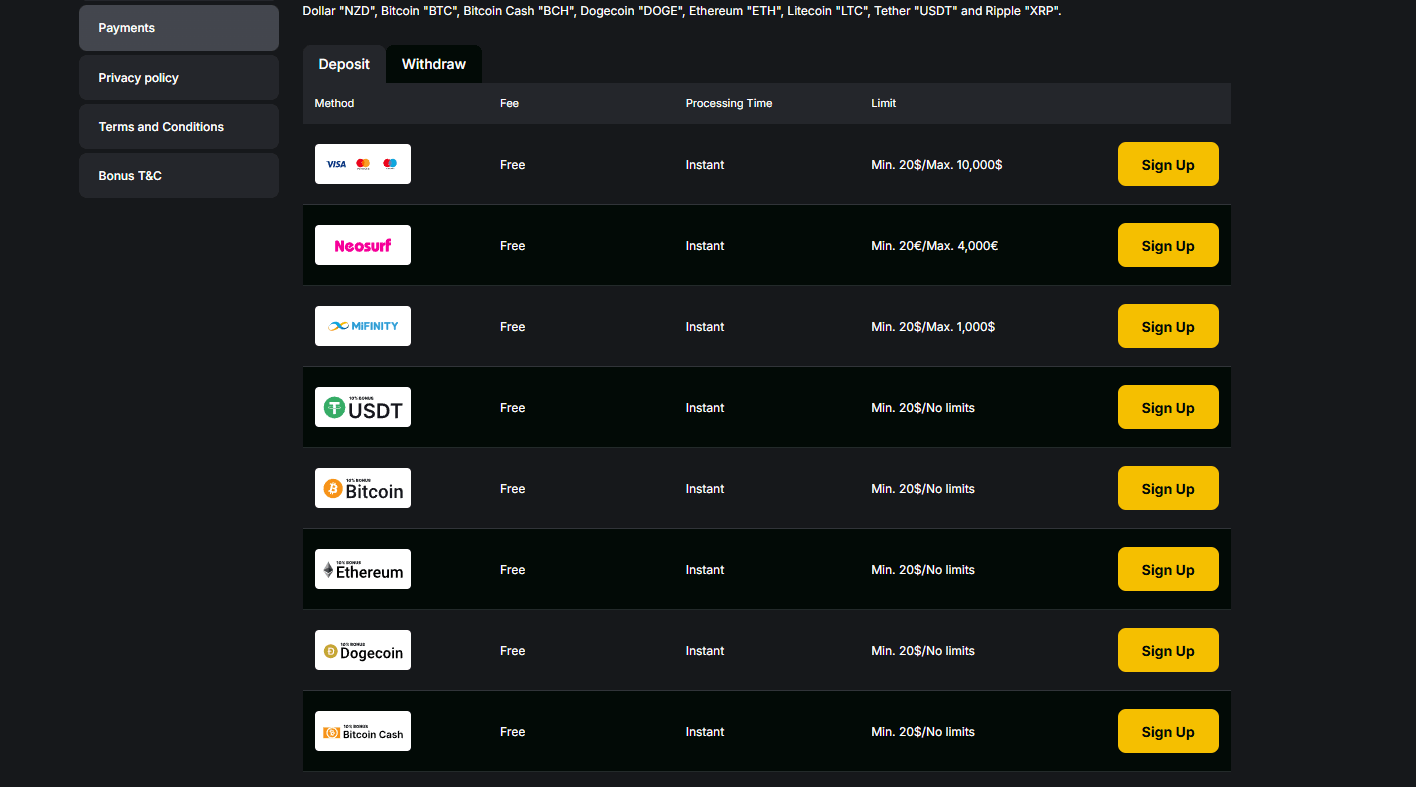Click Instant in the Ethereum row
The height and width of the screenshot is (787, 1416).
pyautogui.click(x=705, y=570)
